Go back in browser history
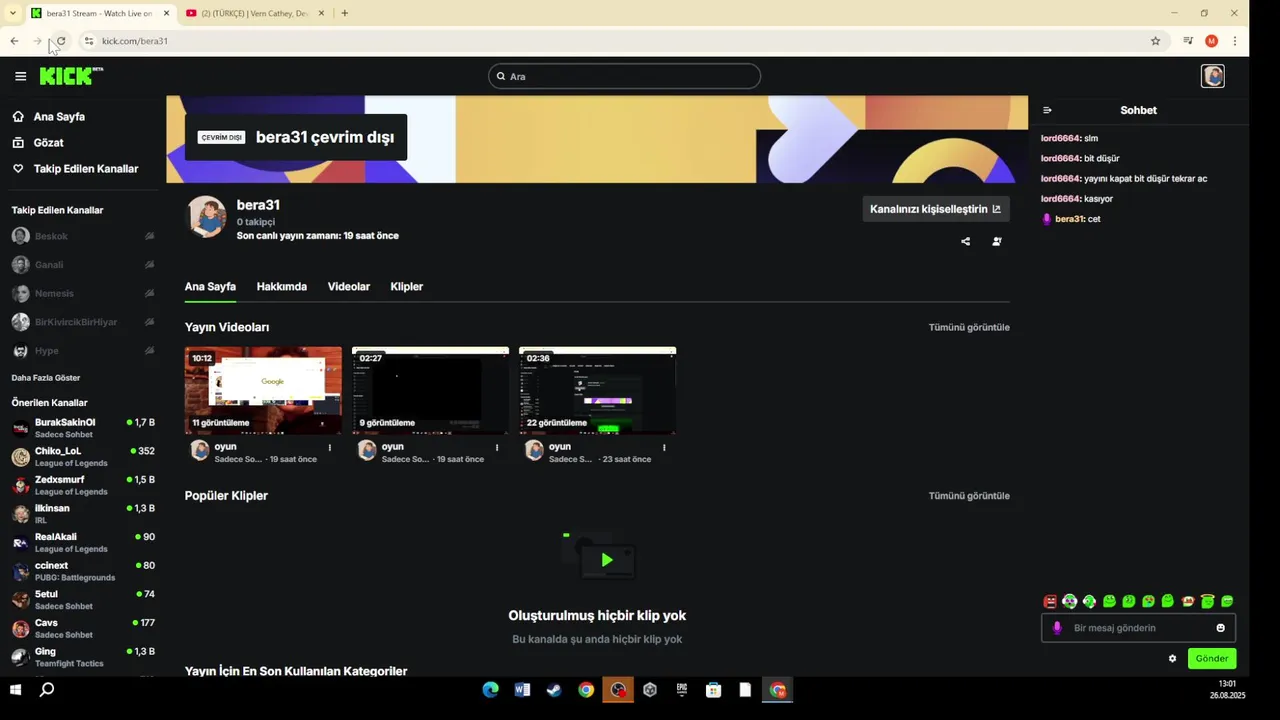The image size is (1280, 720). [14, 41]
